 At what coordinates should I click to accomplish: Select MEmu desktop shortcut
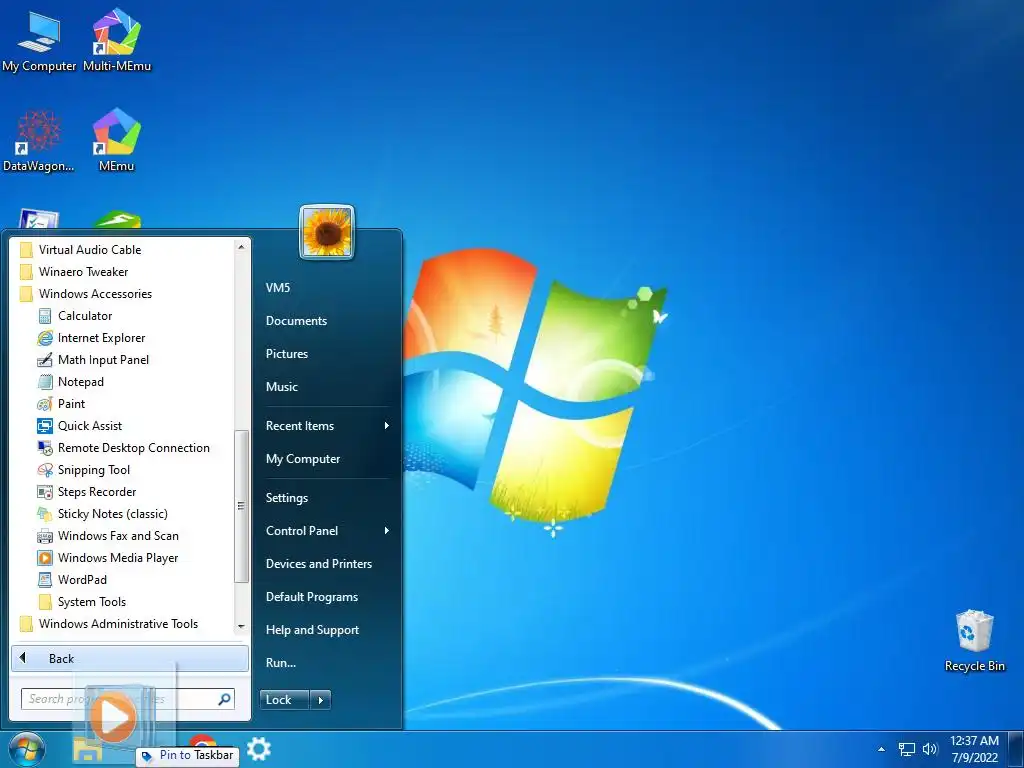pyautogui.click(x=116, y=140)
